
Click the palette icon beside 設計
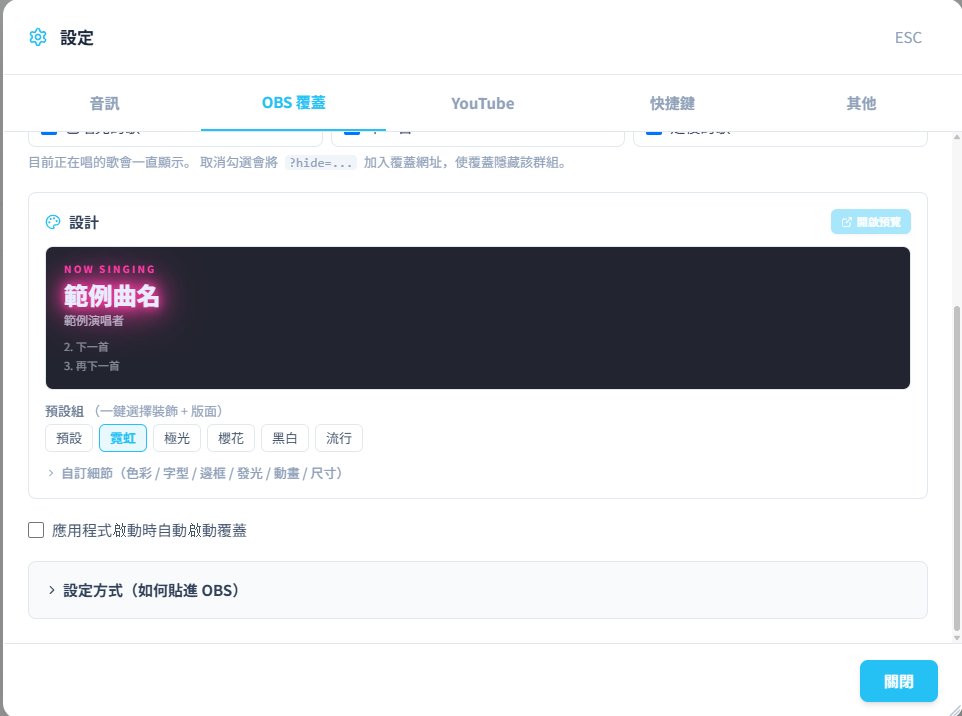[x=53, y=222]
